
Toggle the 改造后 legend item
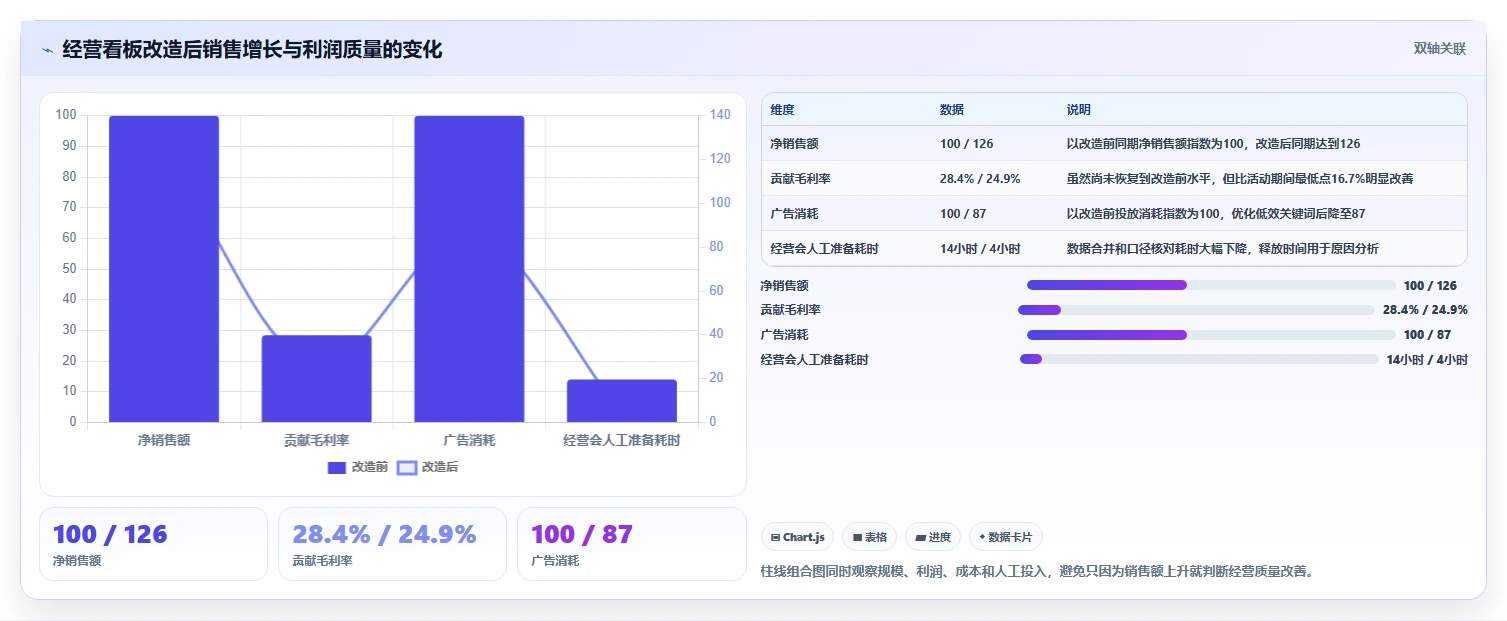click(x=428, y=467)
